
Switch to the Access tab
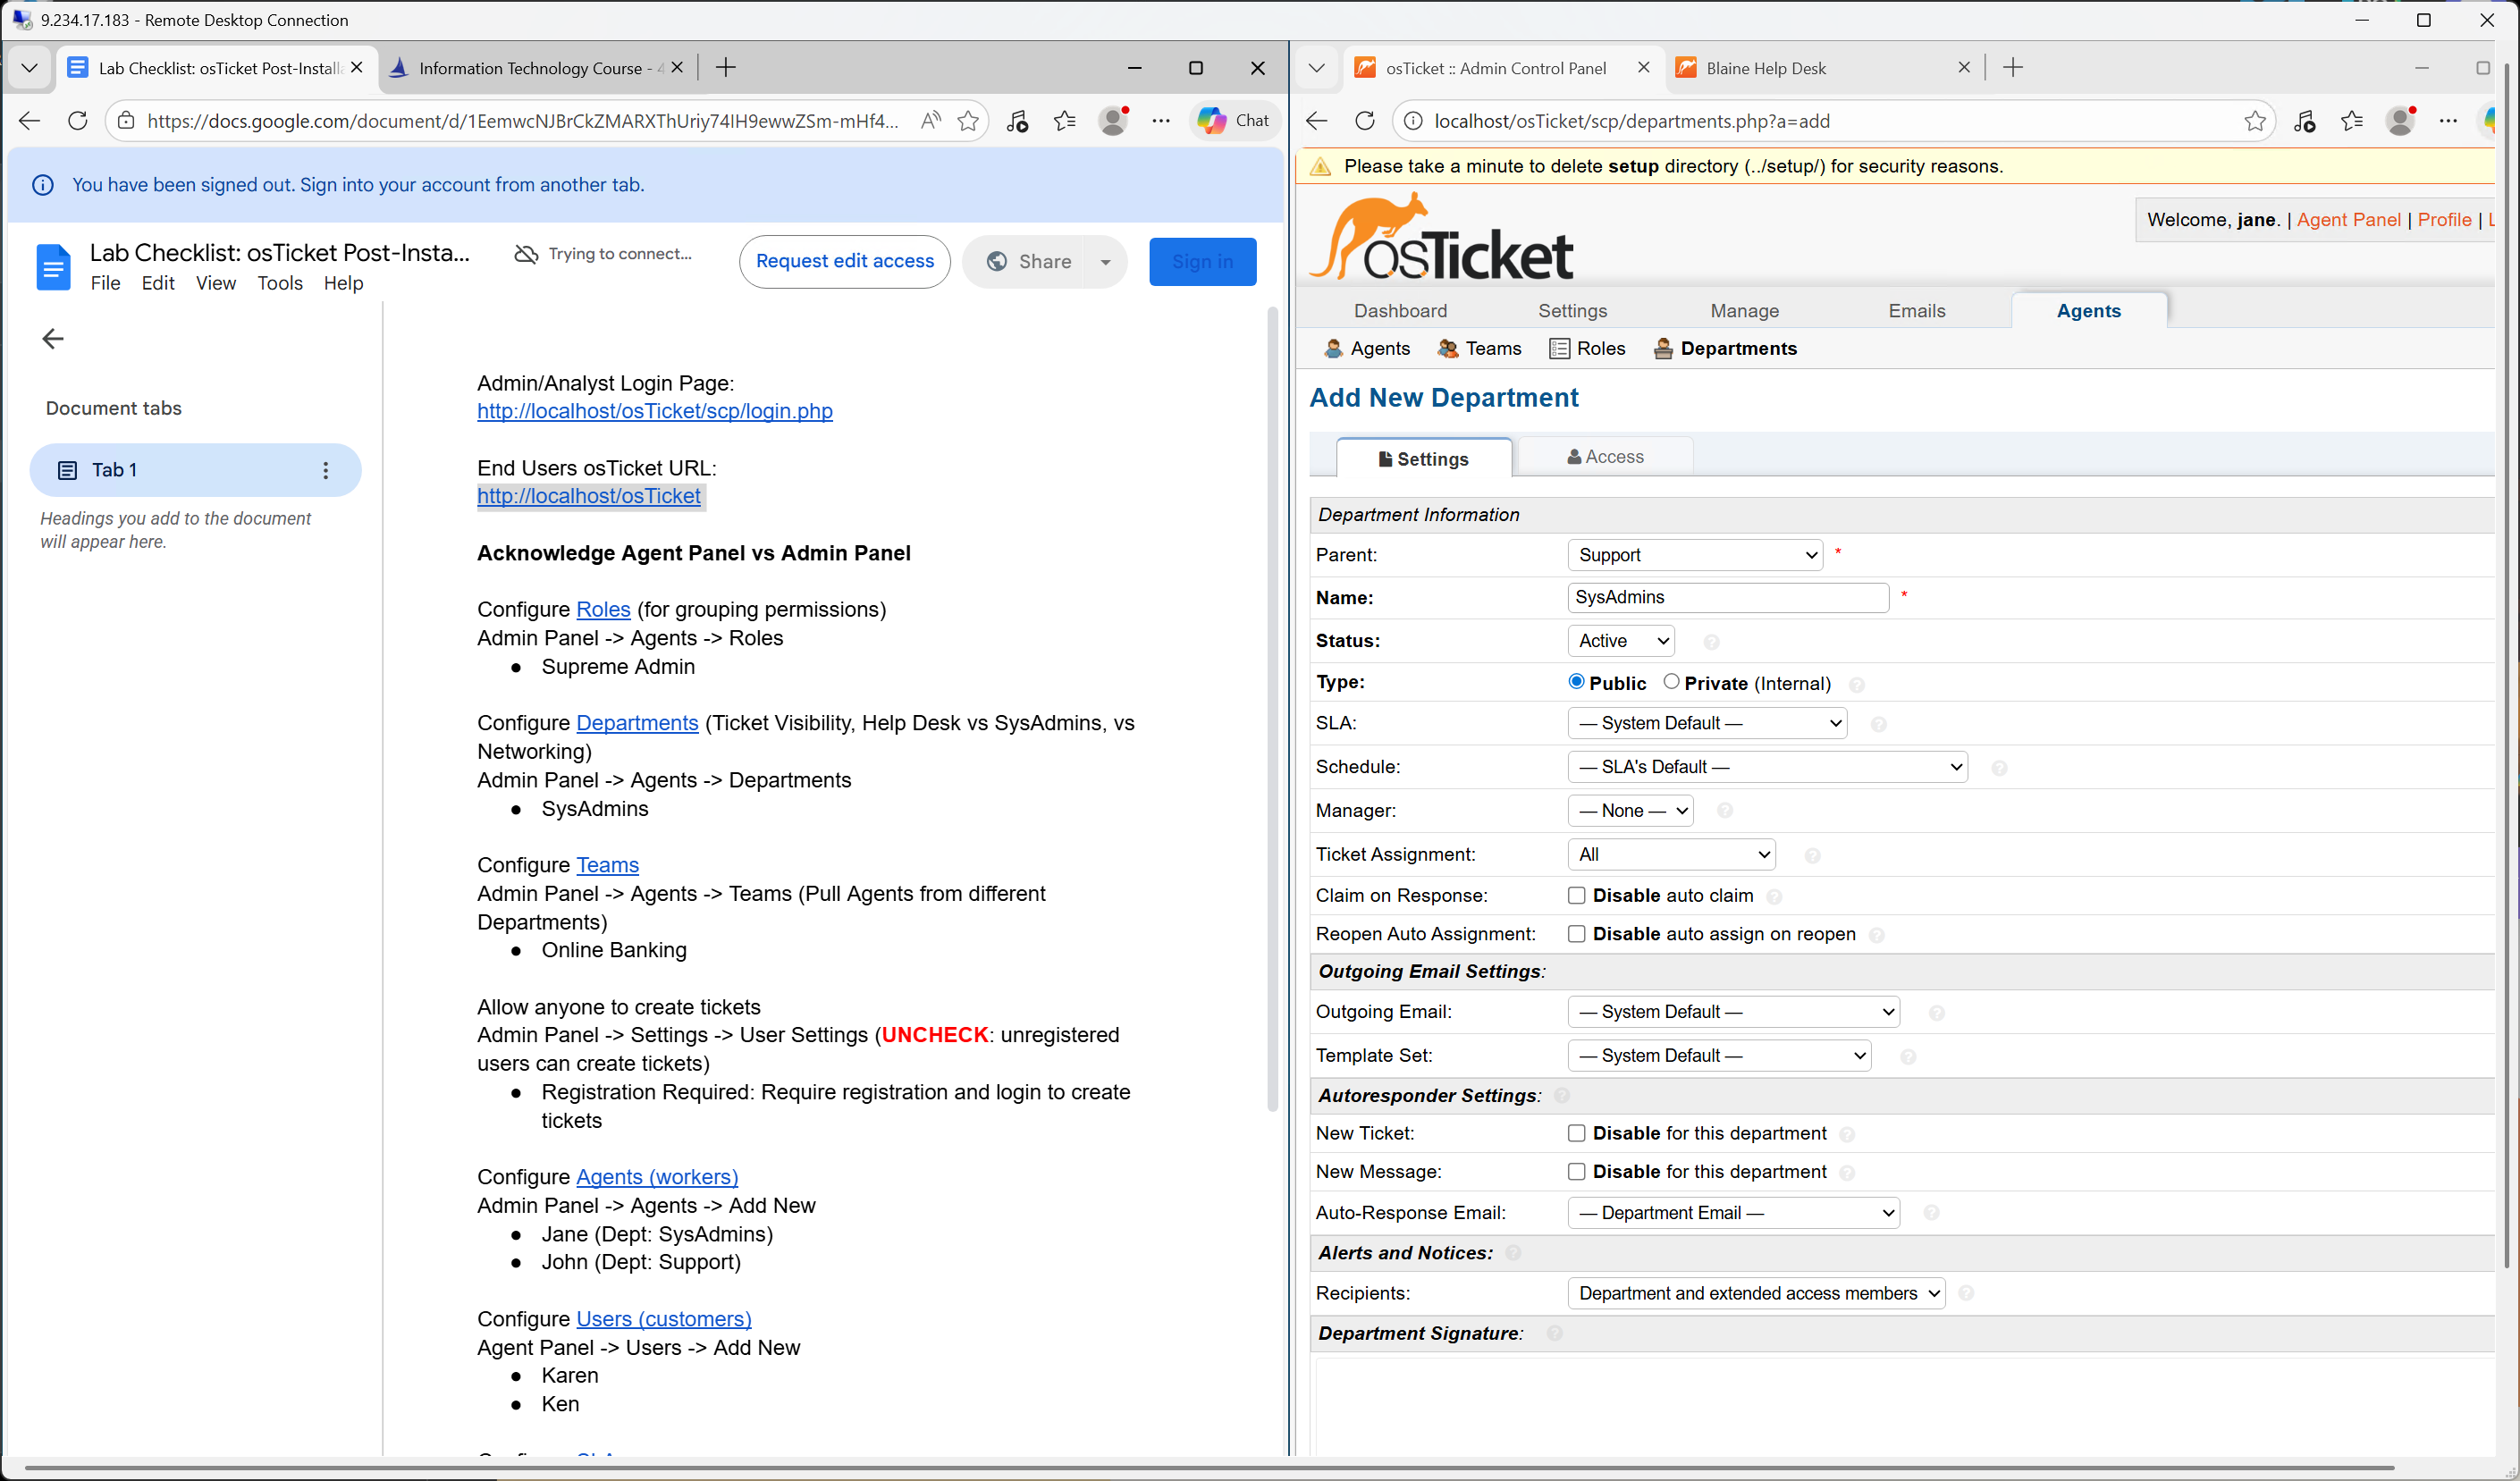click(x=1605, y=457)
